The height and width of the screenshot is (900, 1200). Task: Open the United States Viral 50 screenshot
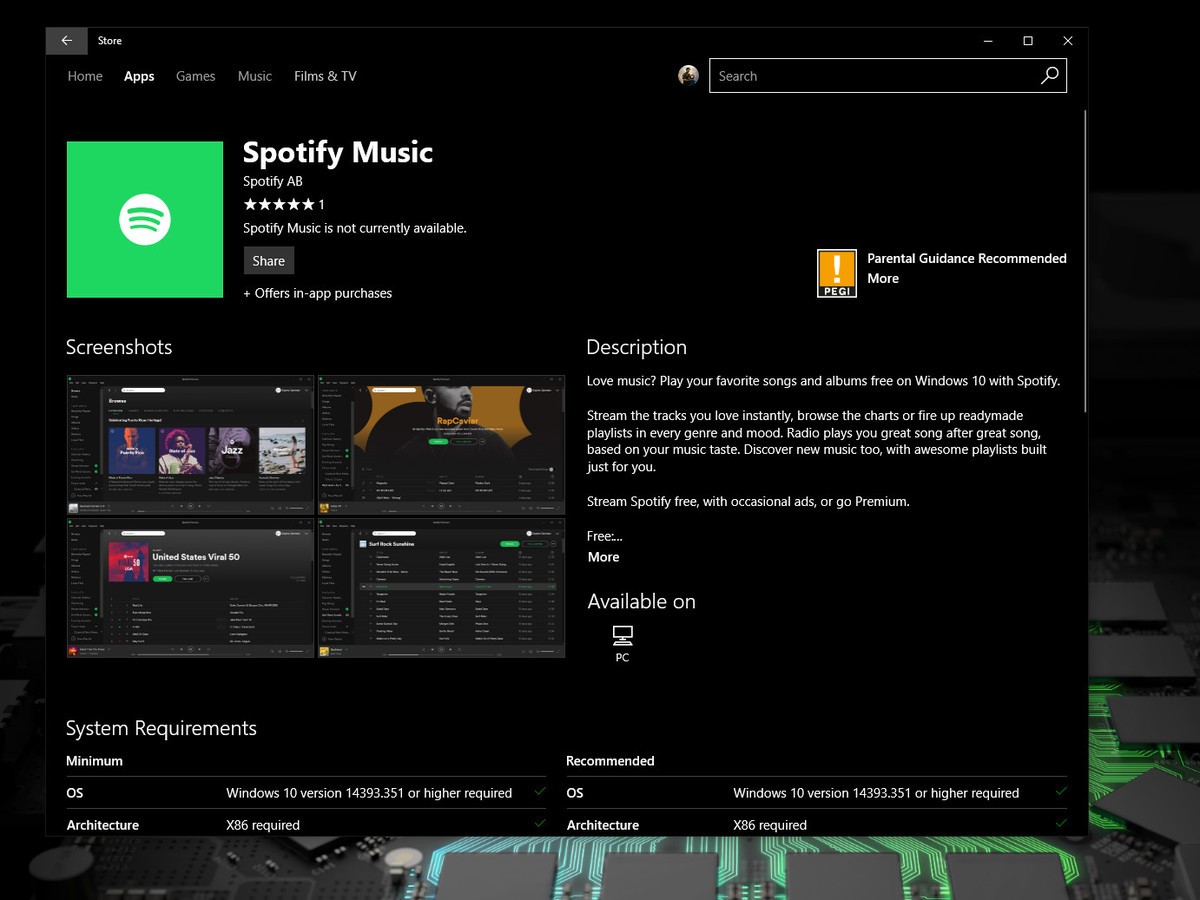pos(190,588)
